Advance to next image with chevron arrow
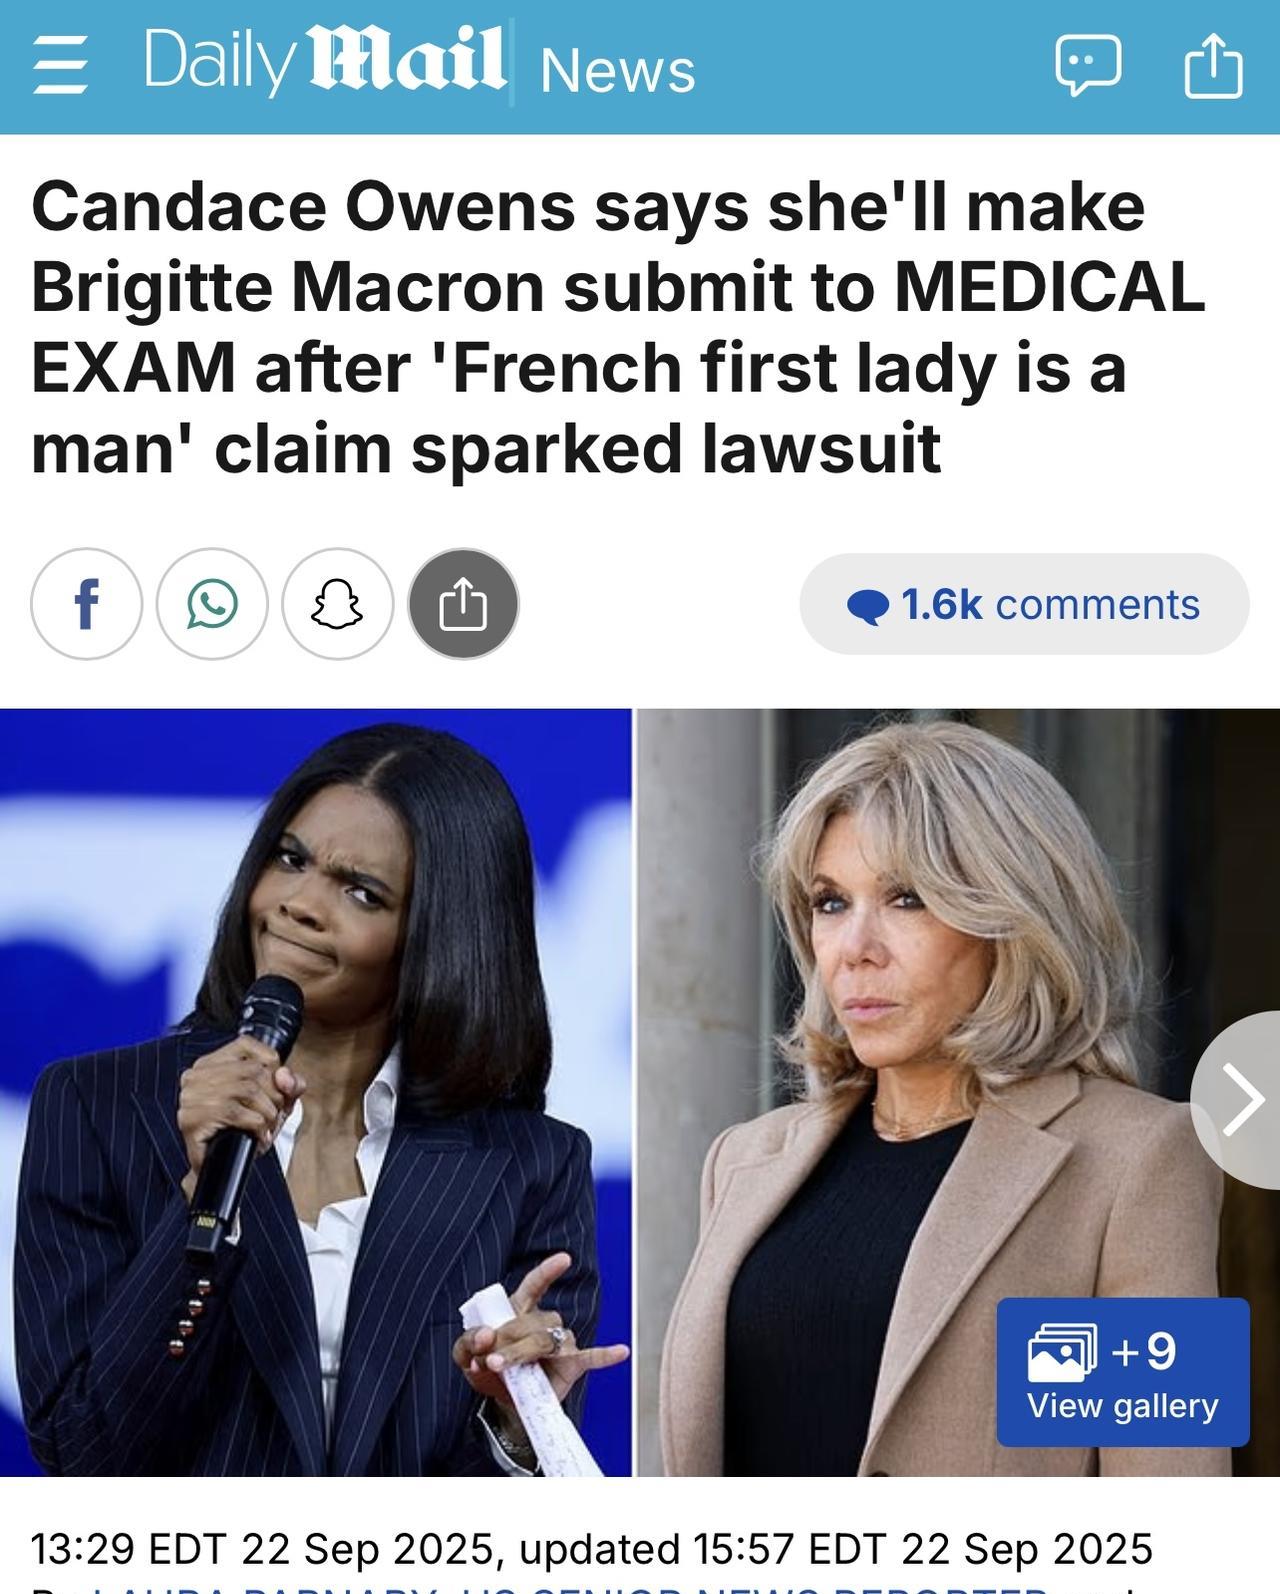 click(1240, 1100)
